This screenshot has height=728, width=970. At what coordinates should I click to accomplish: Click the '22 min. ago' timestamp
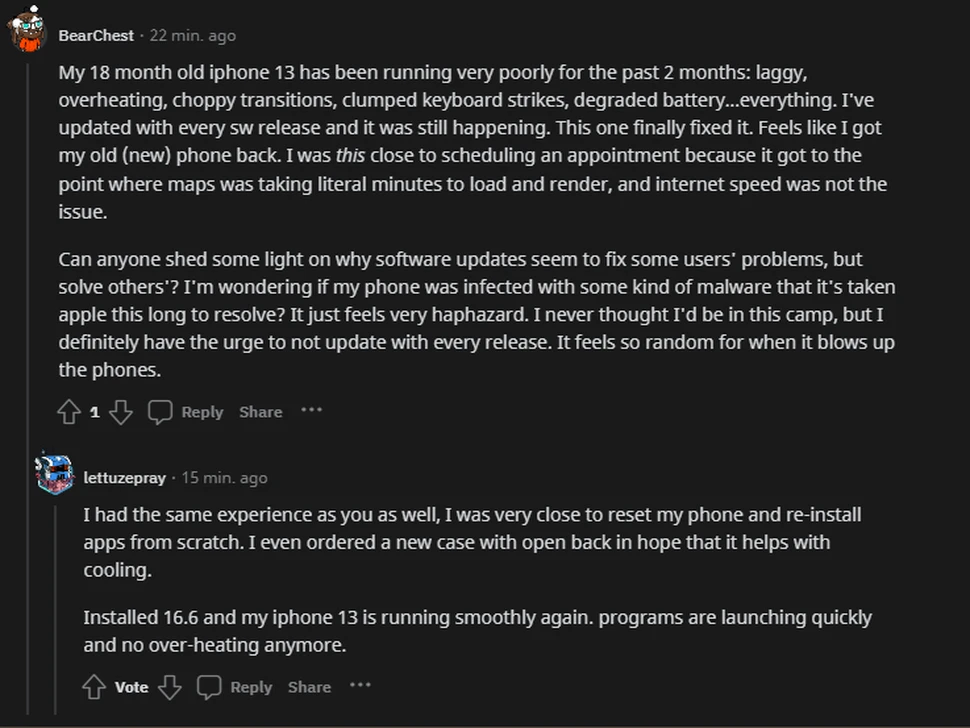pos(193,35)
